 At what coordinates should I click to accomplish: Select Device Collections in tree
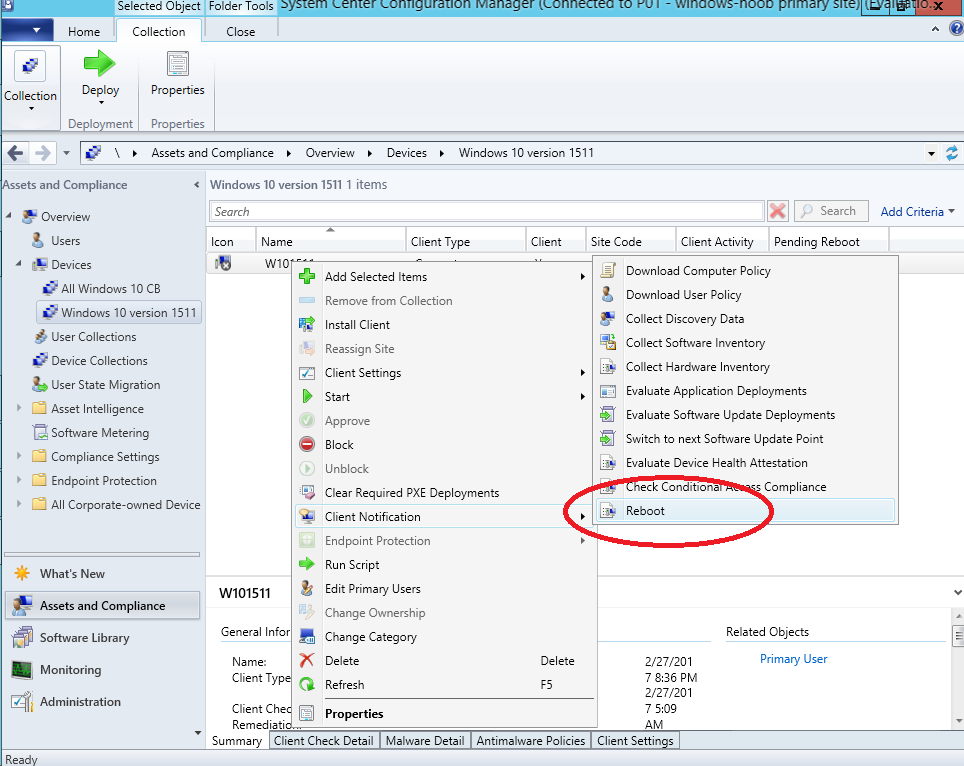pyautogui.click(x=90, y=360)
